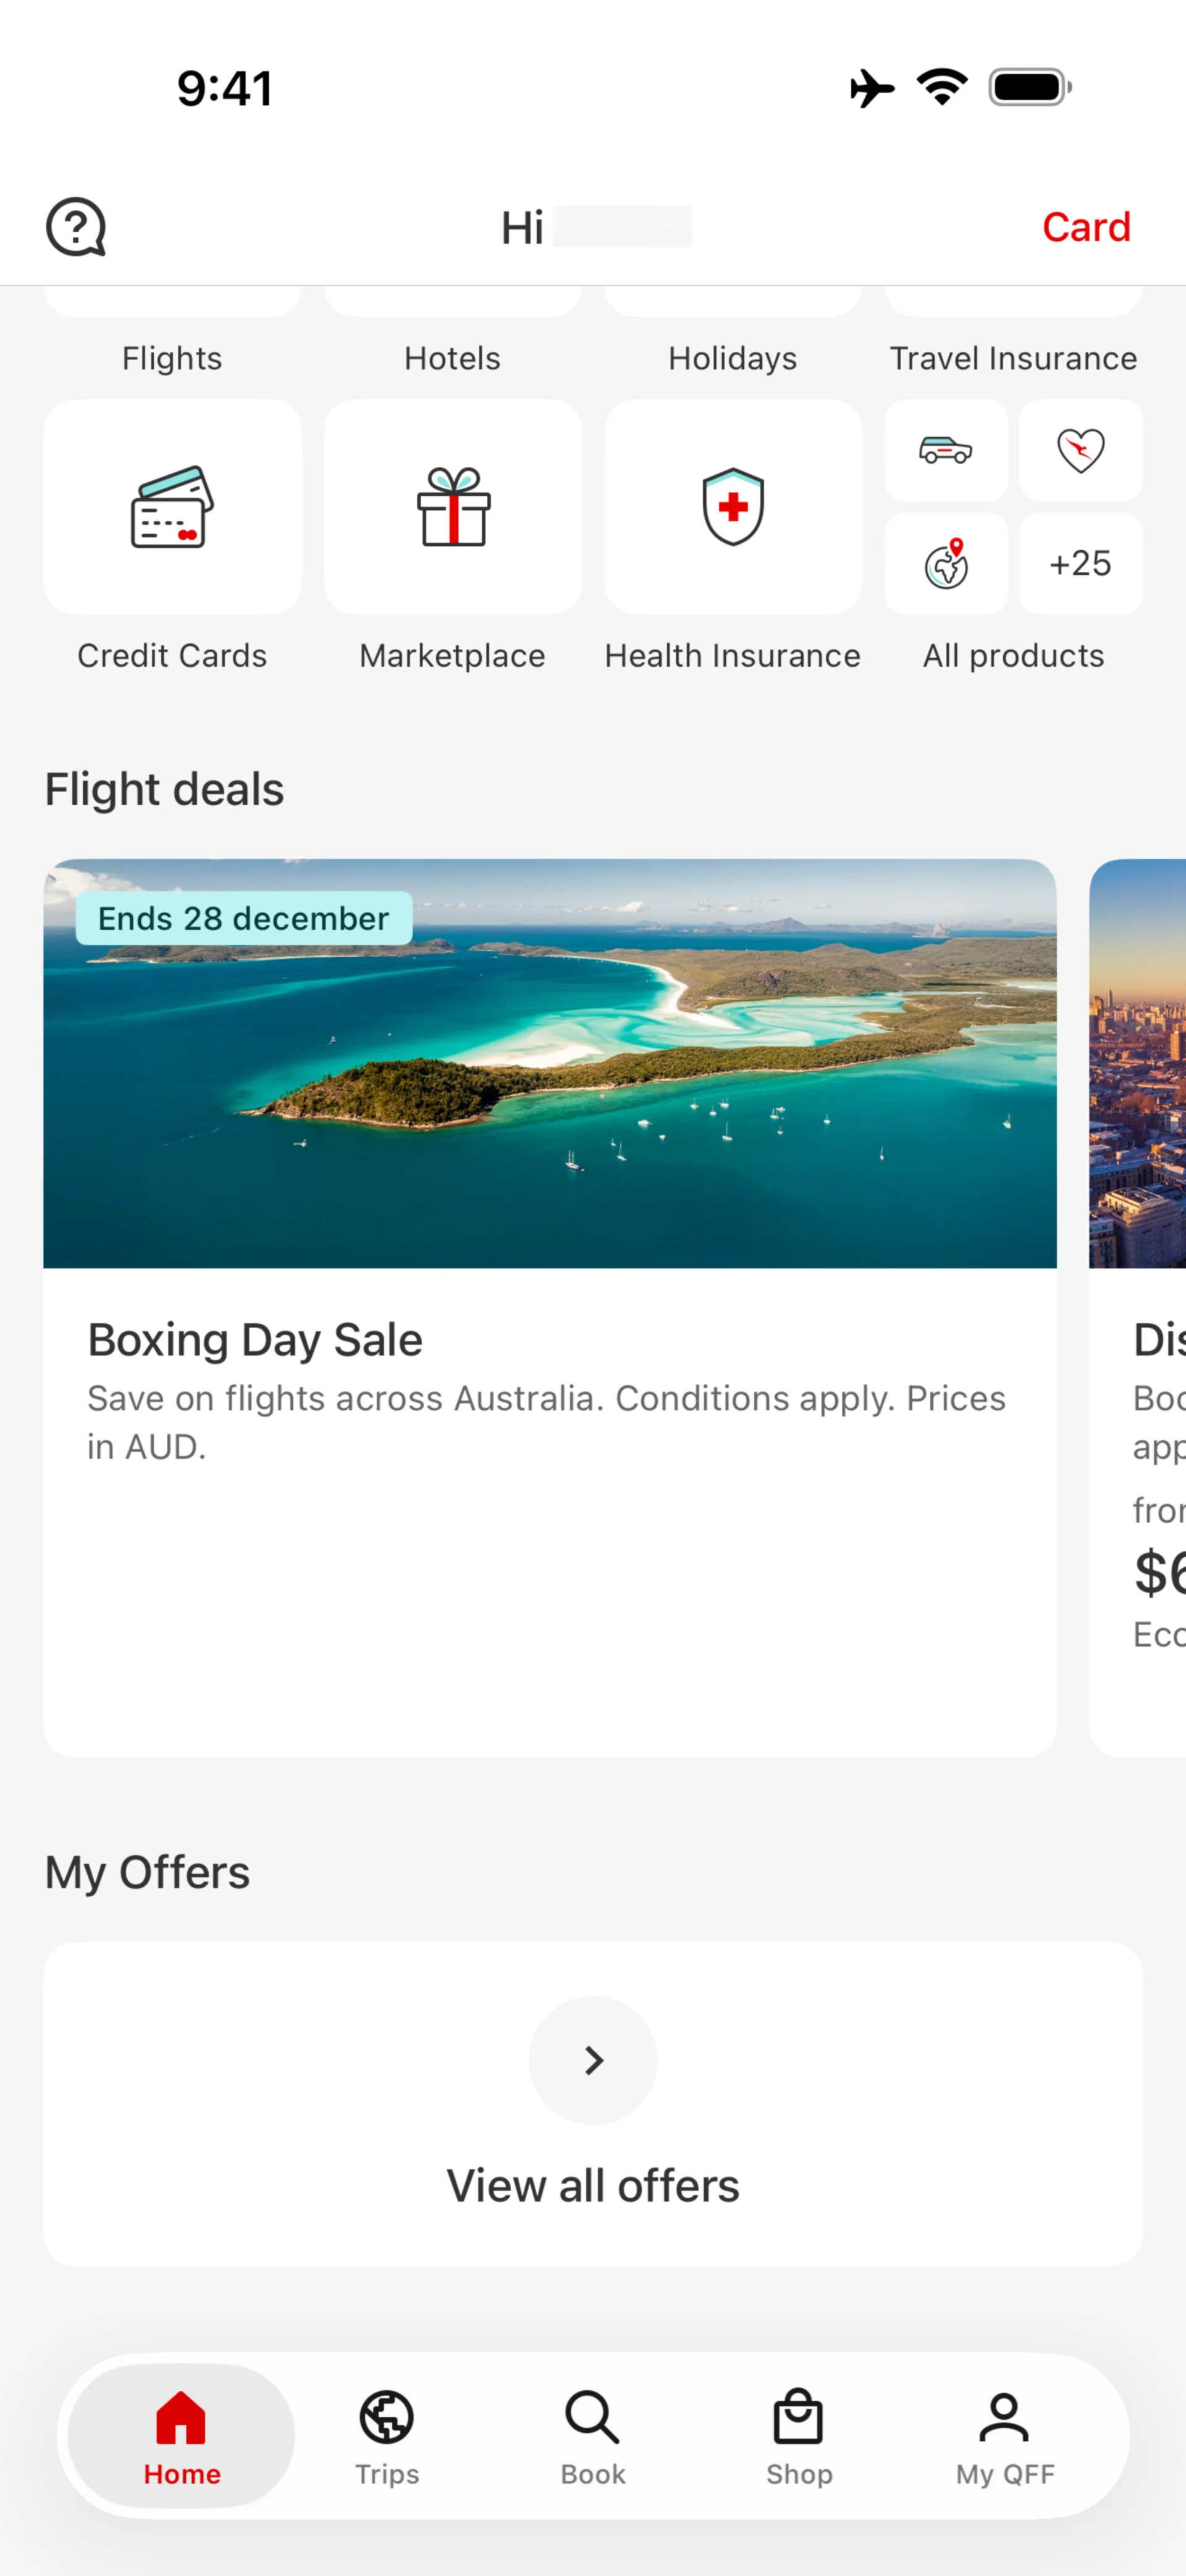Tap the heart with kangaroo icon
This screenshot has height=2576, width=1186.
point(1081,451)
